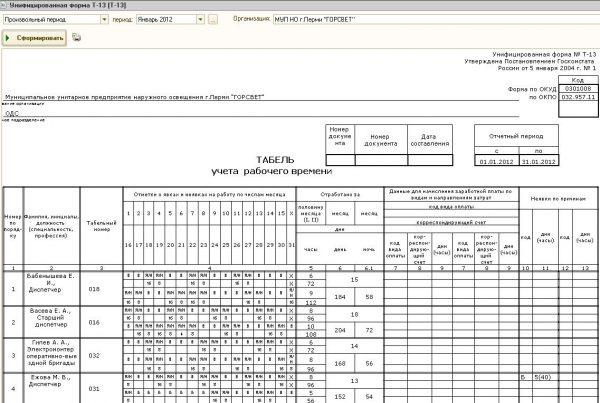Screen dimensions: 600x403
Task: Click the Организация input field
Action: click(436, 19)
